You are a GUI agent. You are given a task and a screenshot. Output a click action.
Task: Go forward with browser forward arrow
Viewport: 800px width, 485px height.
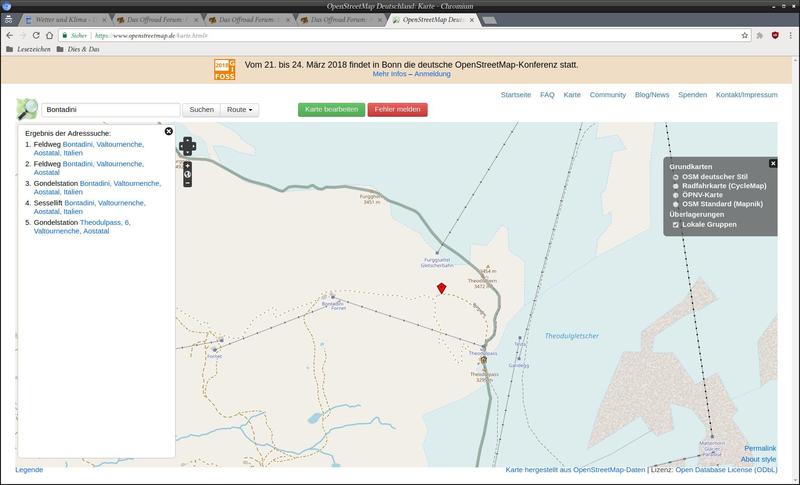(x=23, y=35)
